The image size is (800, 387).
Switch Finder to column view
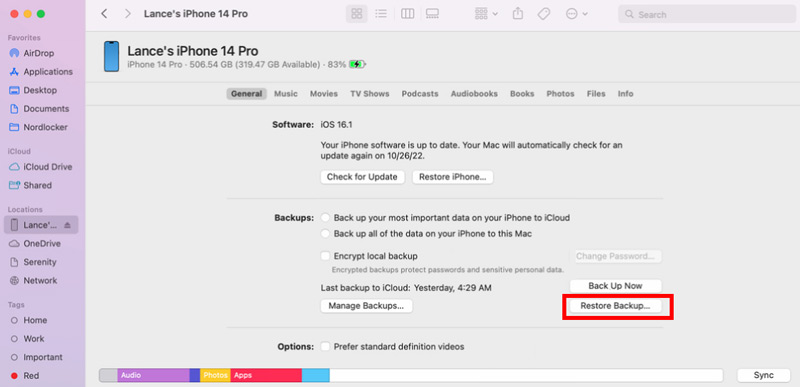click(x=407, y=14)
